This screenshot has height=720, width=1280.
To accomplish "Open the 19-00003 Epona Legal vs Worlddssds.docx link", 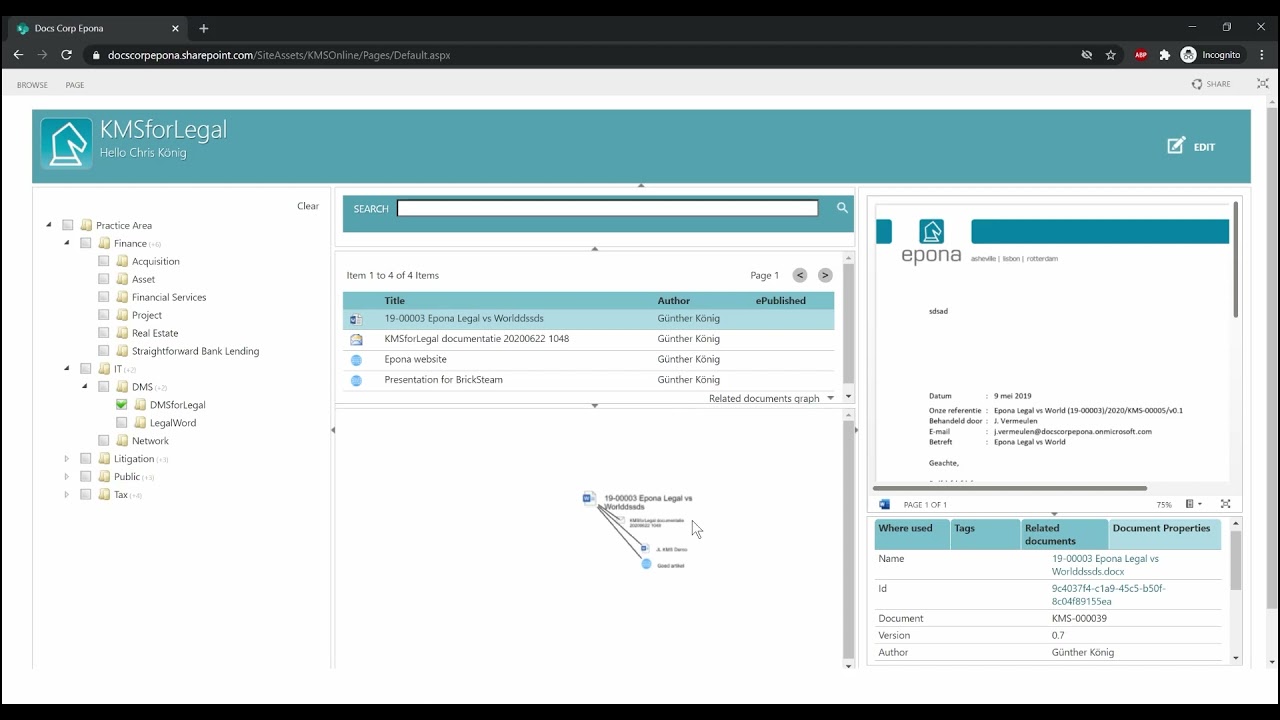I will [1105, 565].
